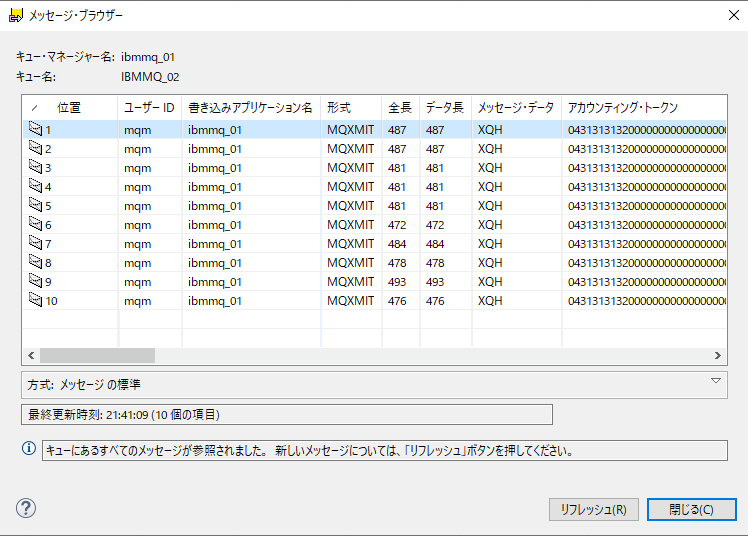
Task: Click the 最終更新時刻: 21:41:09 status field
Action: pyautogui.click(x=287, y=414)
